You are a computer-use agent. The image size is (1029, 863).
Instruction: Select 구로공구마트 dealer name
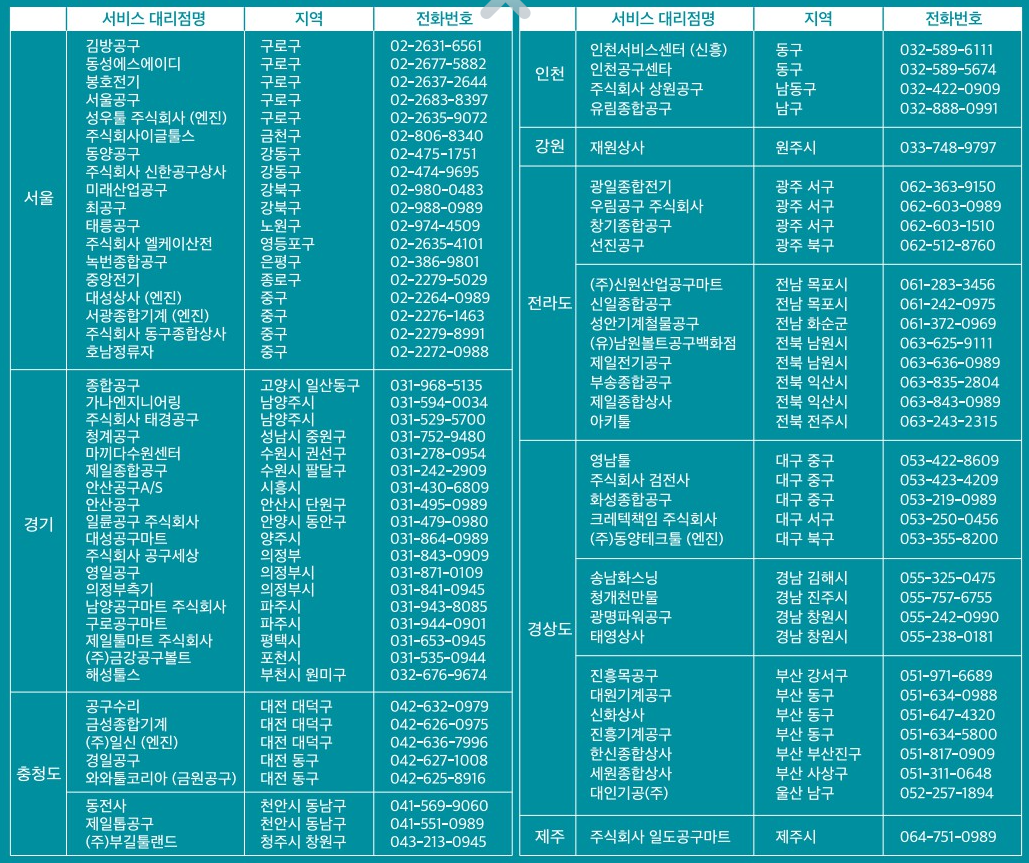coord(126,623)
